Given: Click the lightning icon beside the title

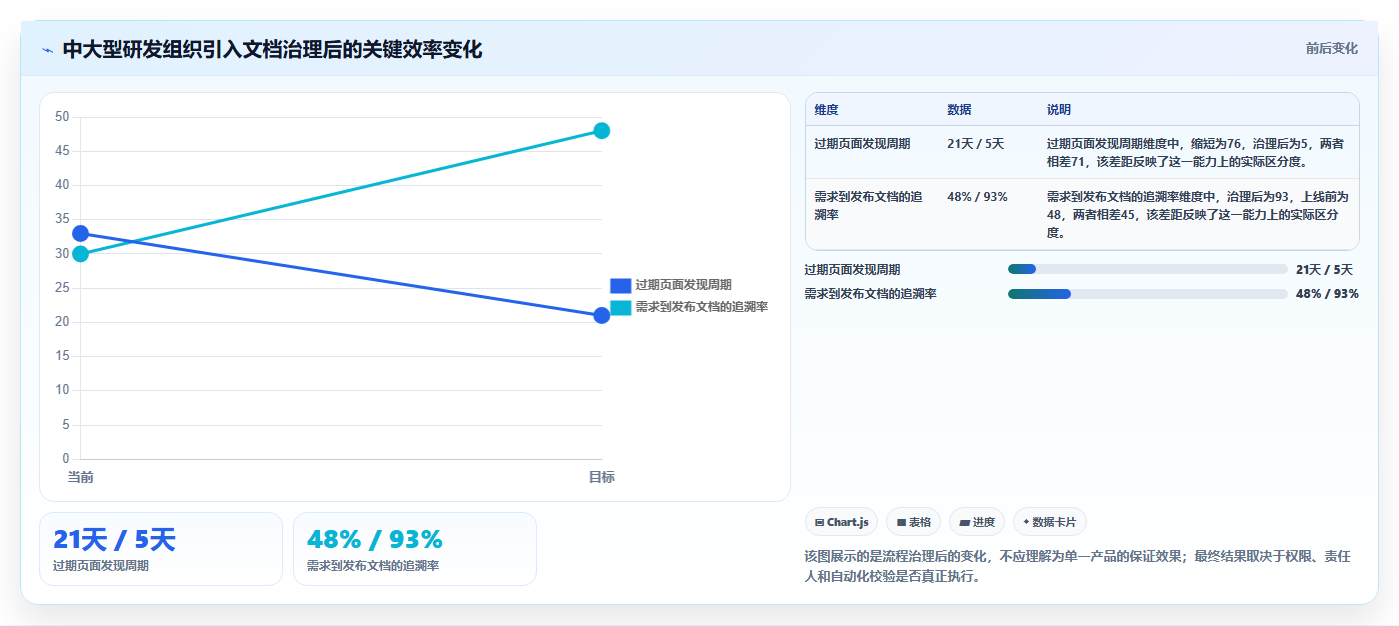Looking at the screenshot, I should (x=47, y=50).
